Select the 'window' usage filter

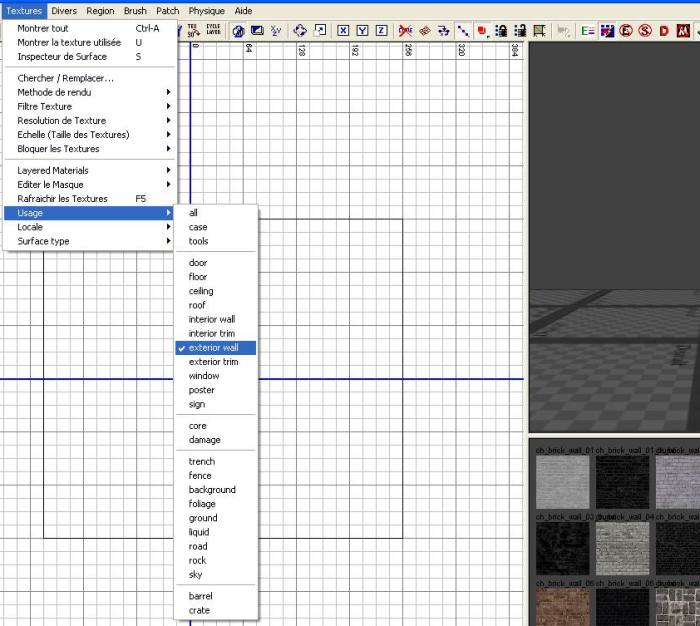pos(216,376)
